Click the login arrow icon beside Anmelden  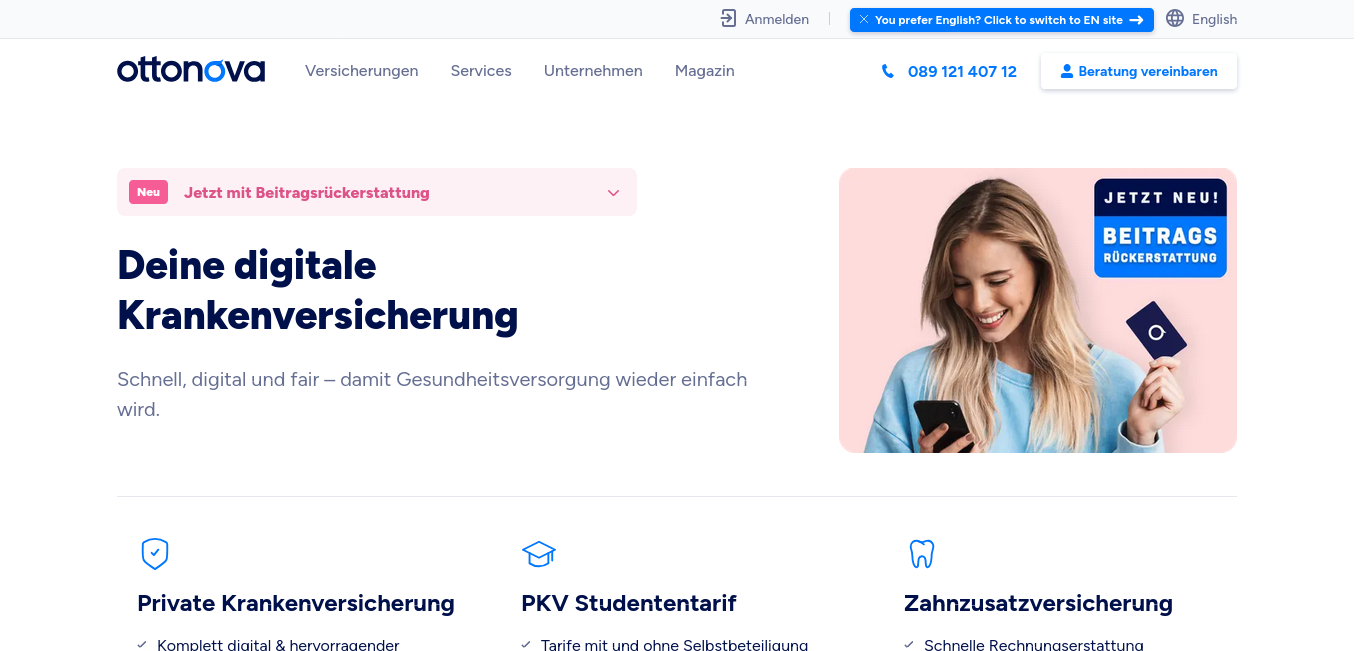click(728, 19)
